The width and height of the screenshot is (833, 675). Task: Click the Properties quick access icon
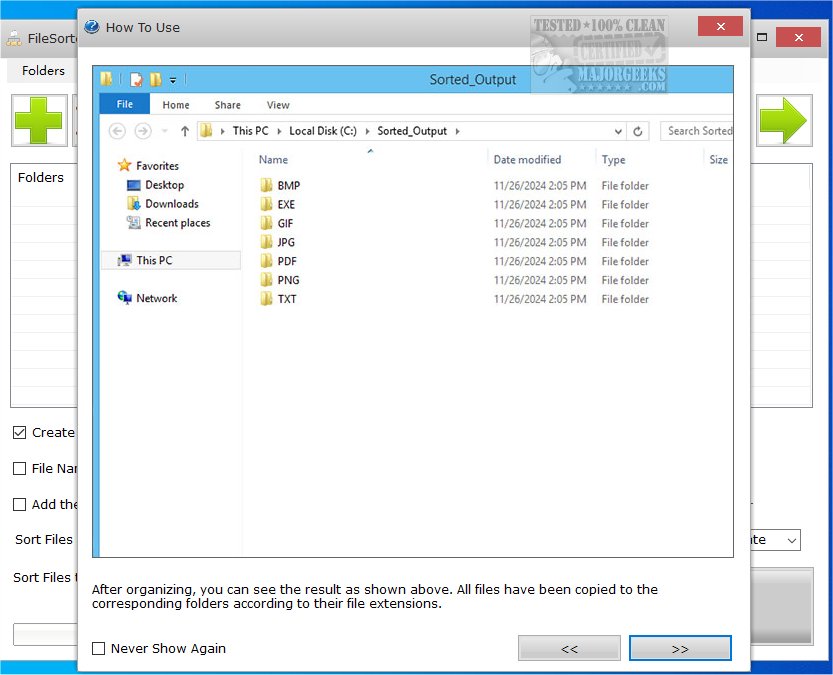coord(136,80)
